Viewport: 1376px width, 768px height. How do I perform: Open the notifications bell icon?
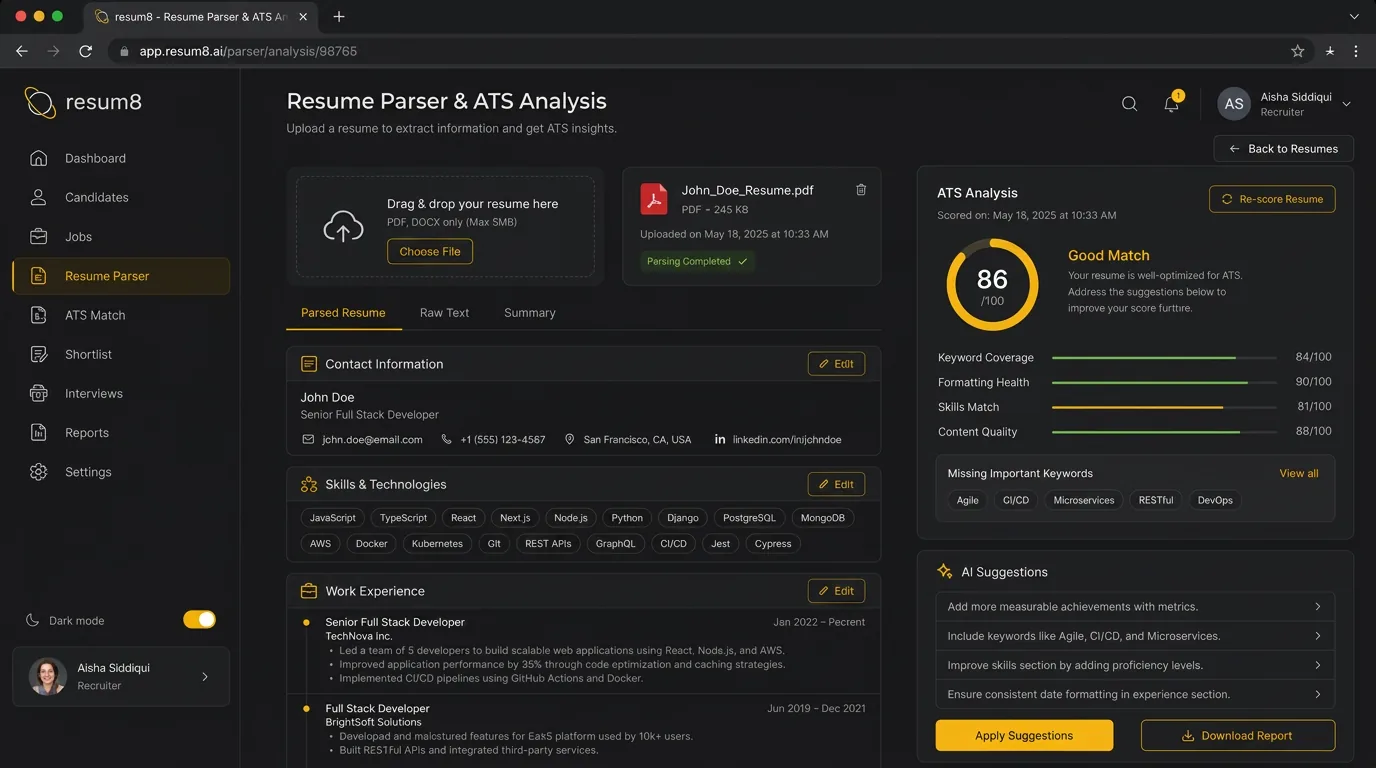pos(1172,104)
